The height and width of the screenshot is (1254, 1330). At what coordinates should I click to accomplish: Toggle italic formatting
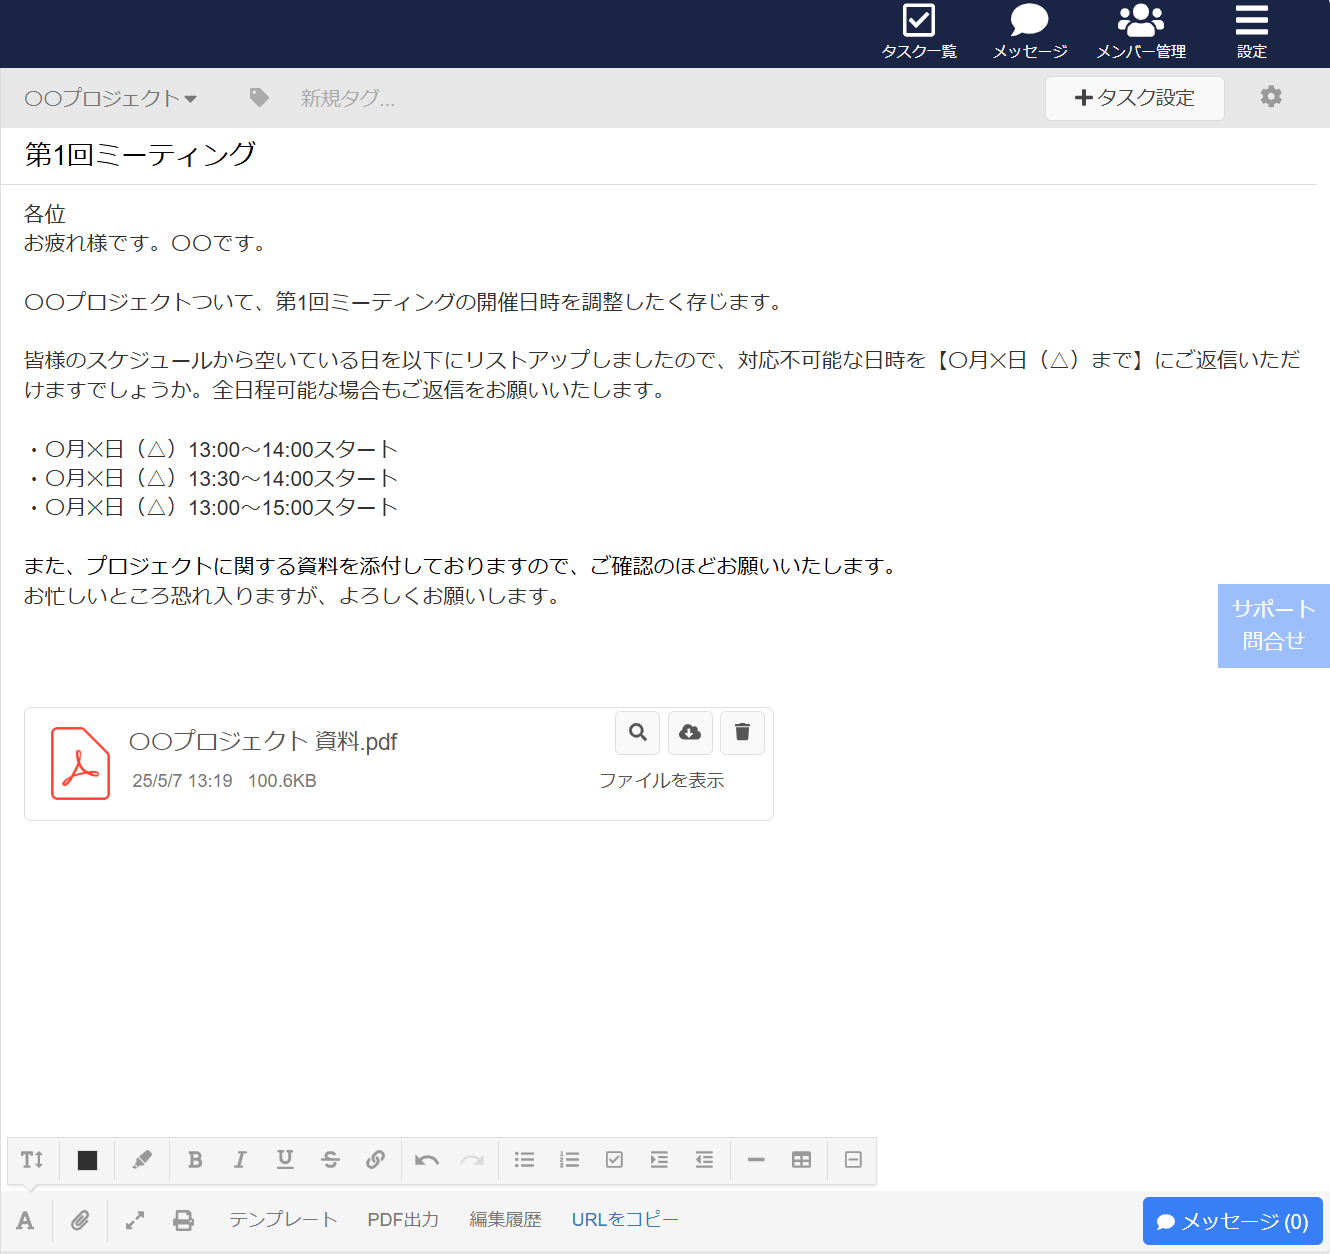coord(240,1160)
